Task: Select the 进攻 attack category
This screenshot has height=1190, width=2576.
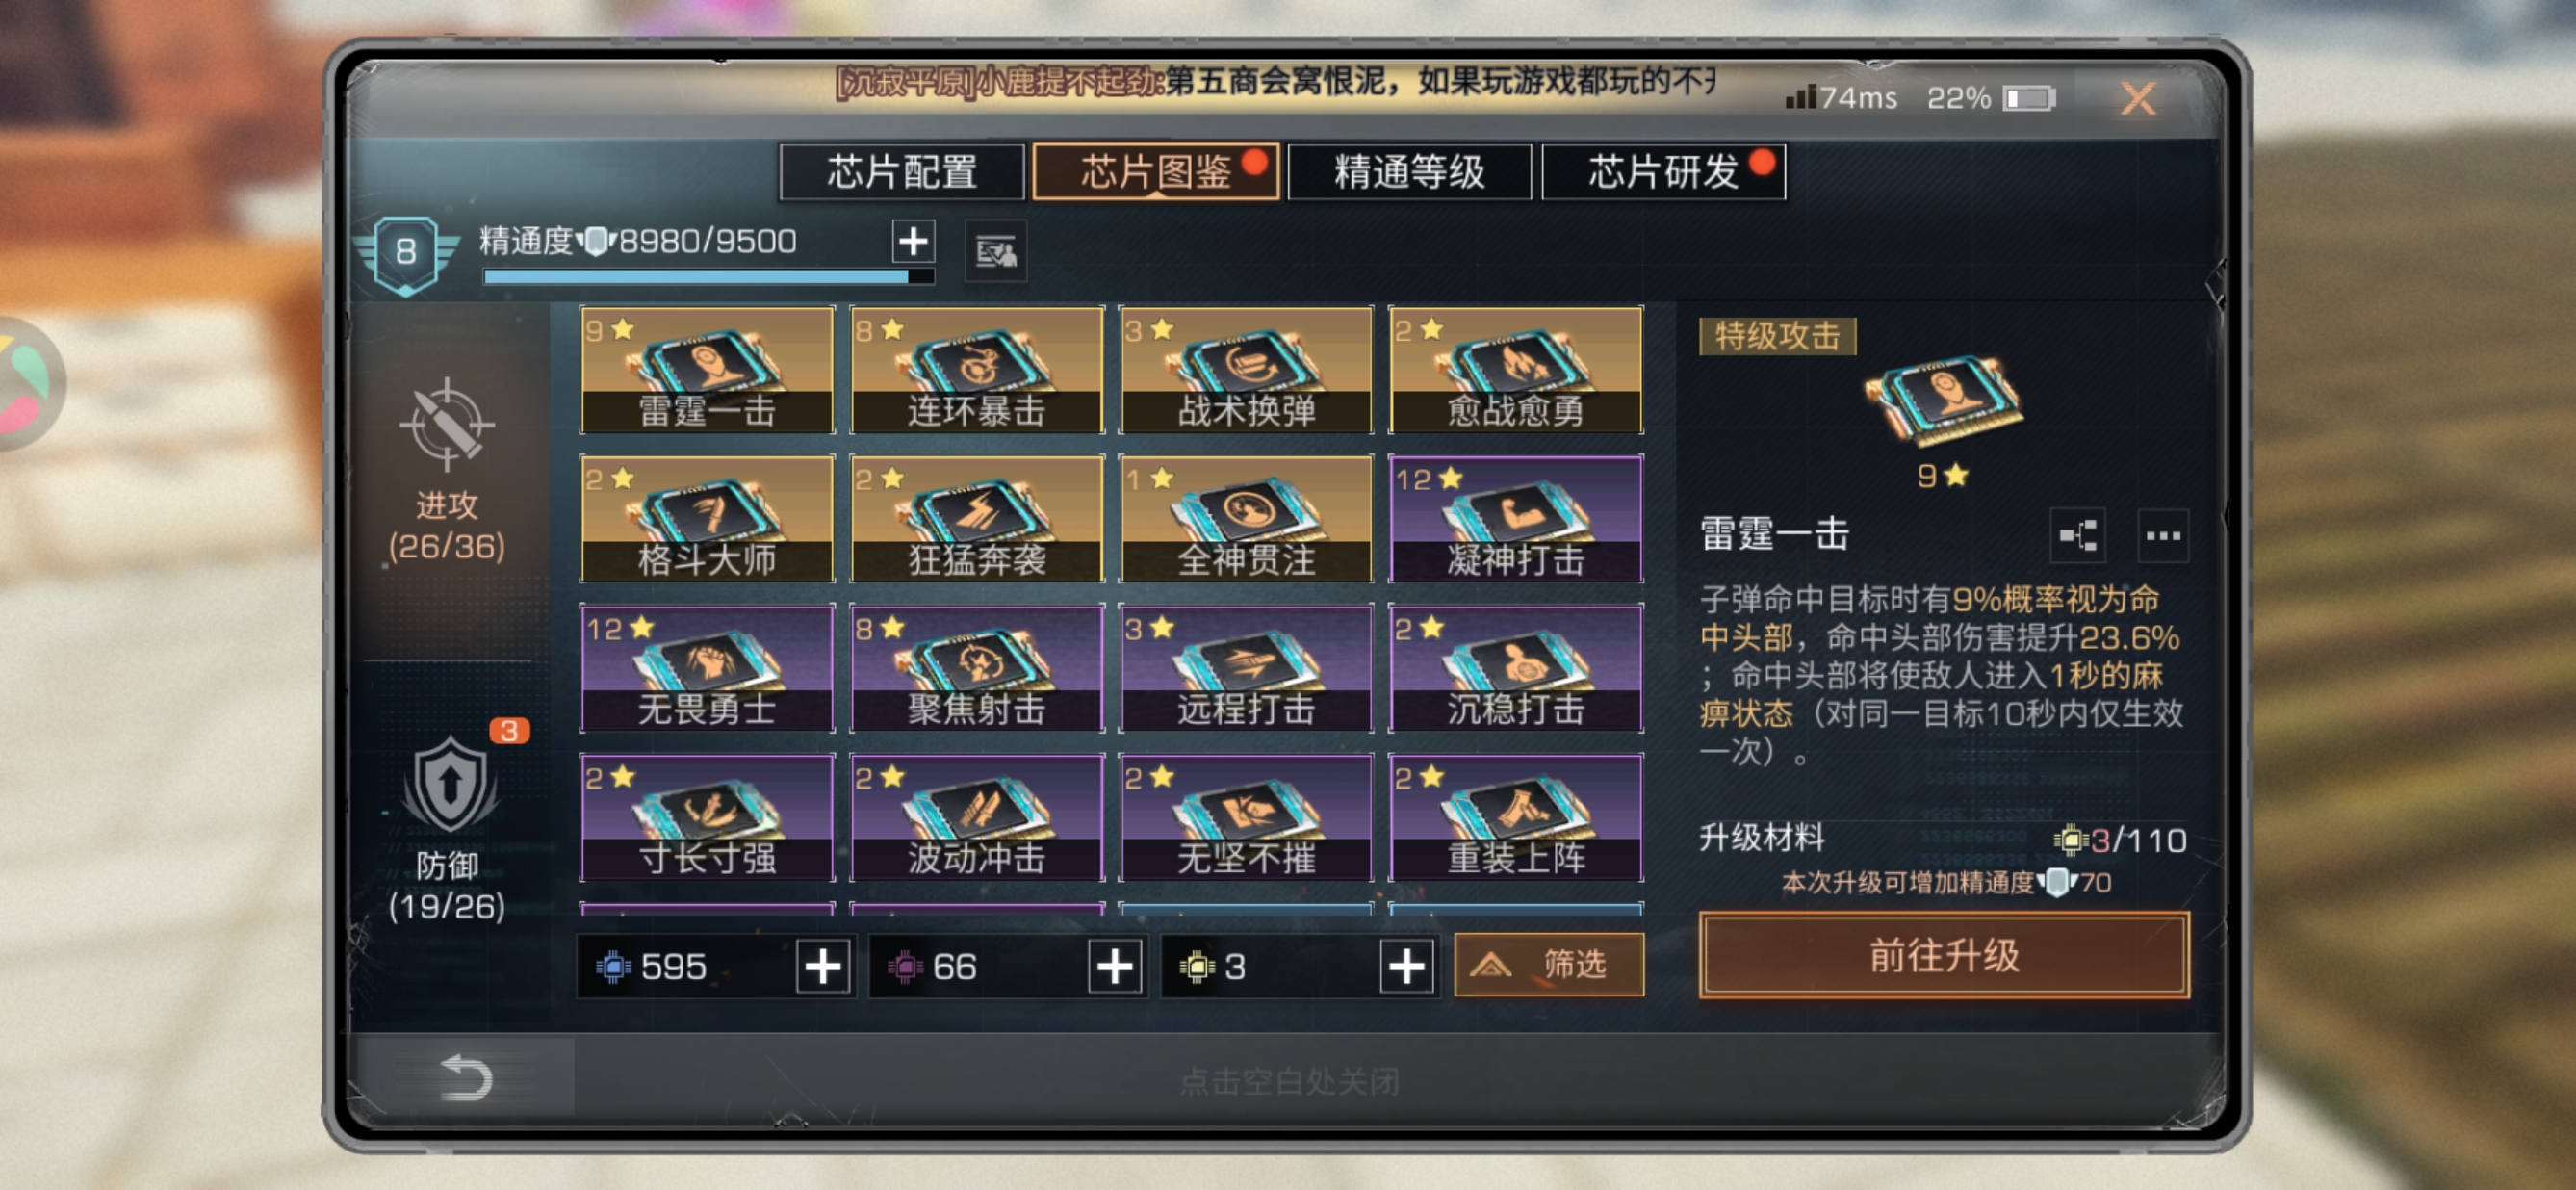Action: point(446,472)
